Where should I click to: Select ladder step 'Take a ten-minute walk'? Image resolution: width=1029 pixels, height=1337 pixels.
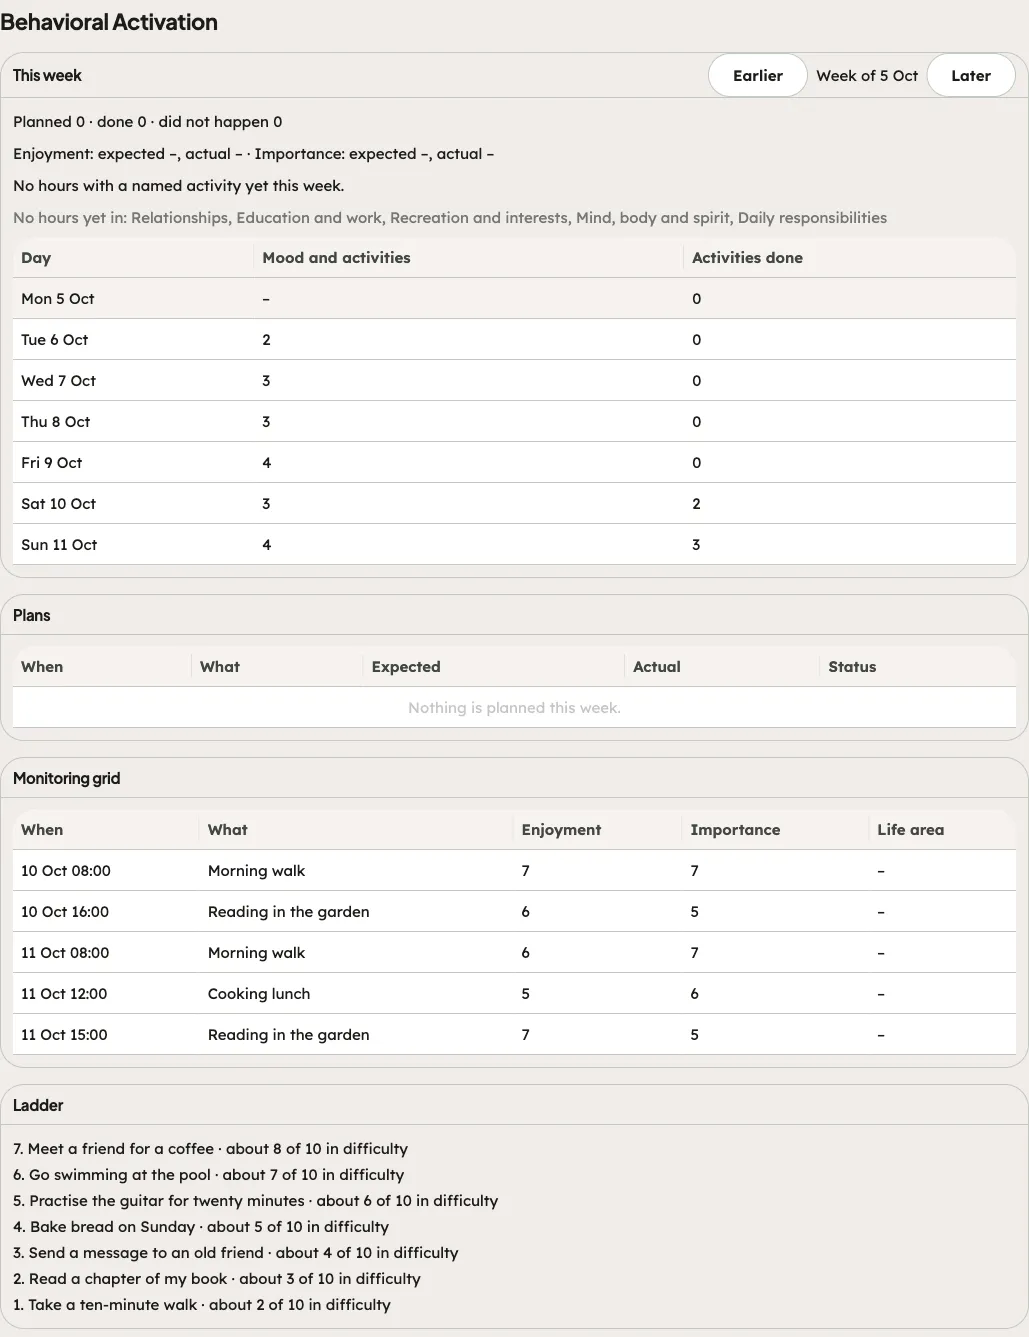202,1305
